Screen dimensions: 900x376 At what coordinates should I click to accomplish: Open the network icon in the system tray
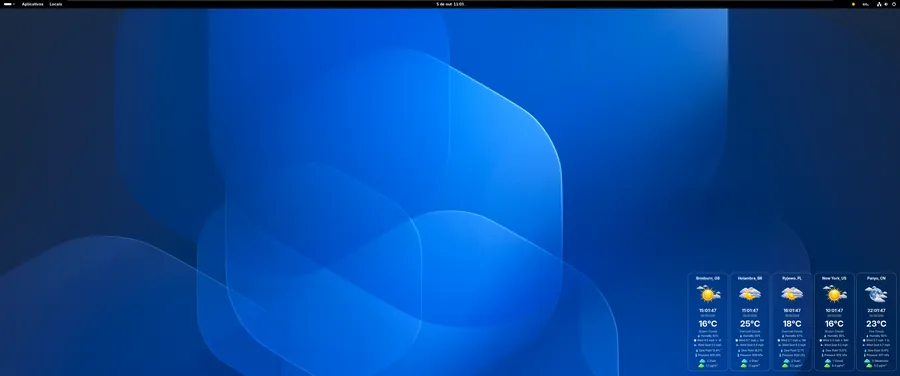click(879, 4)
